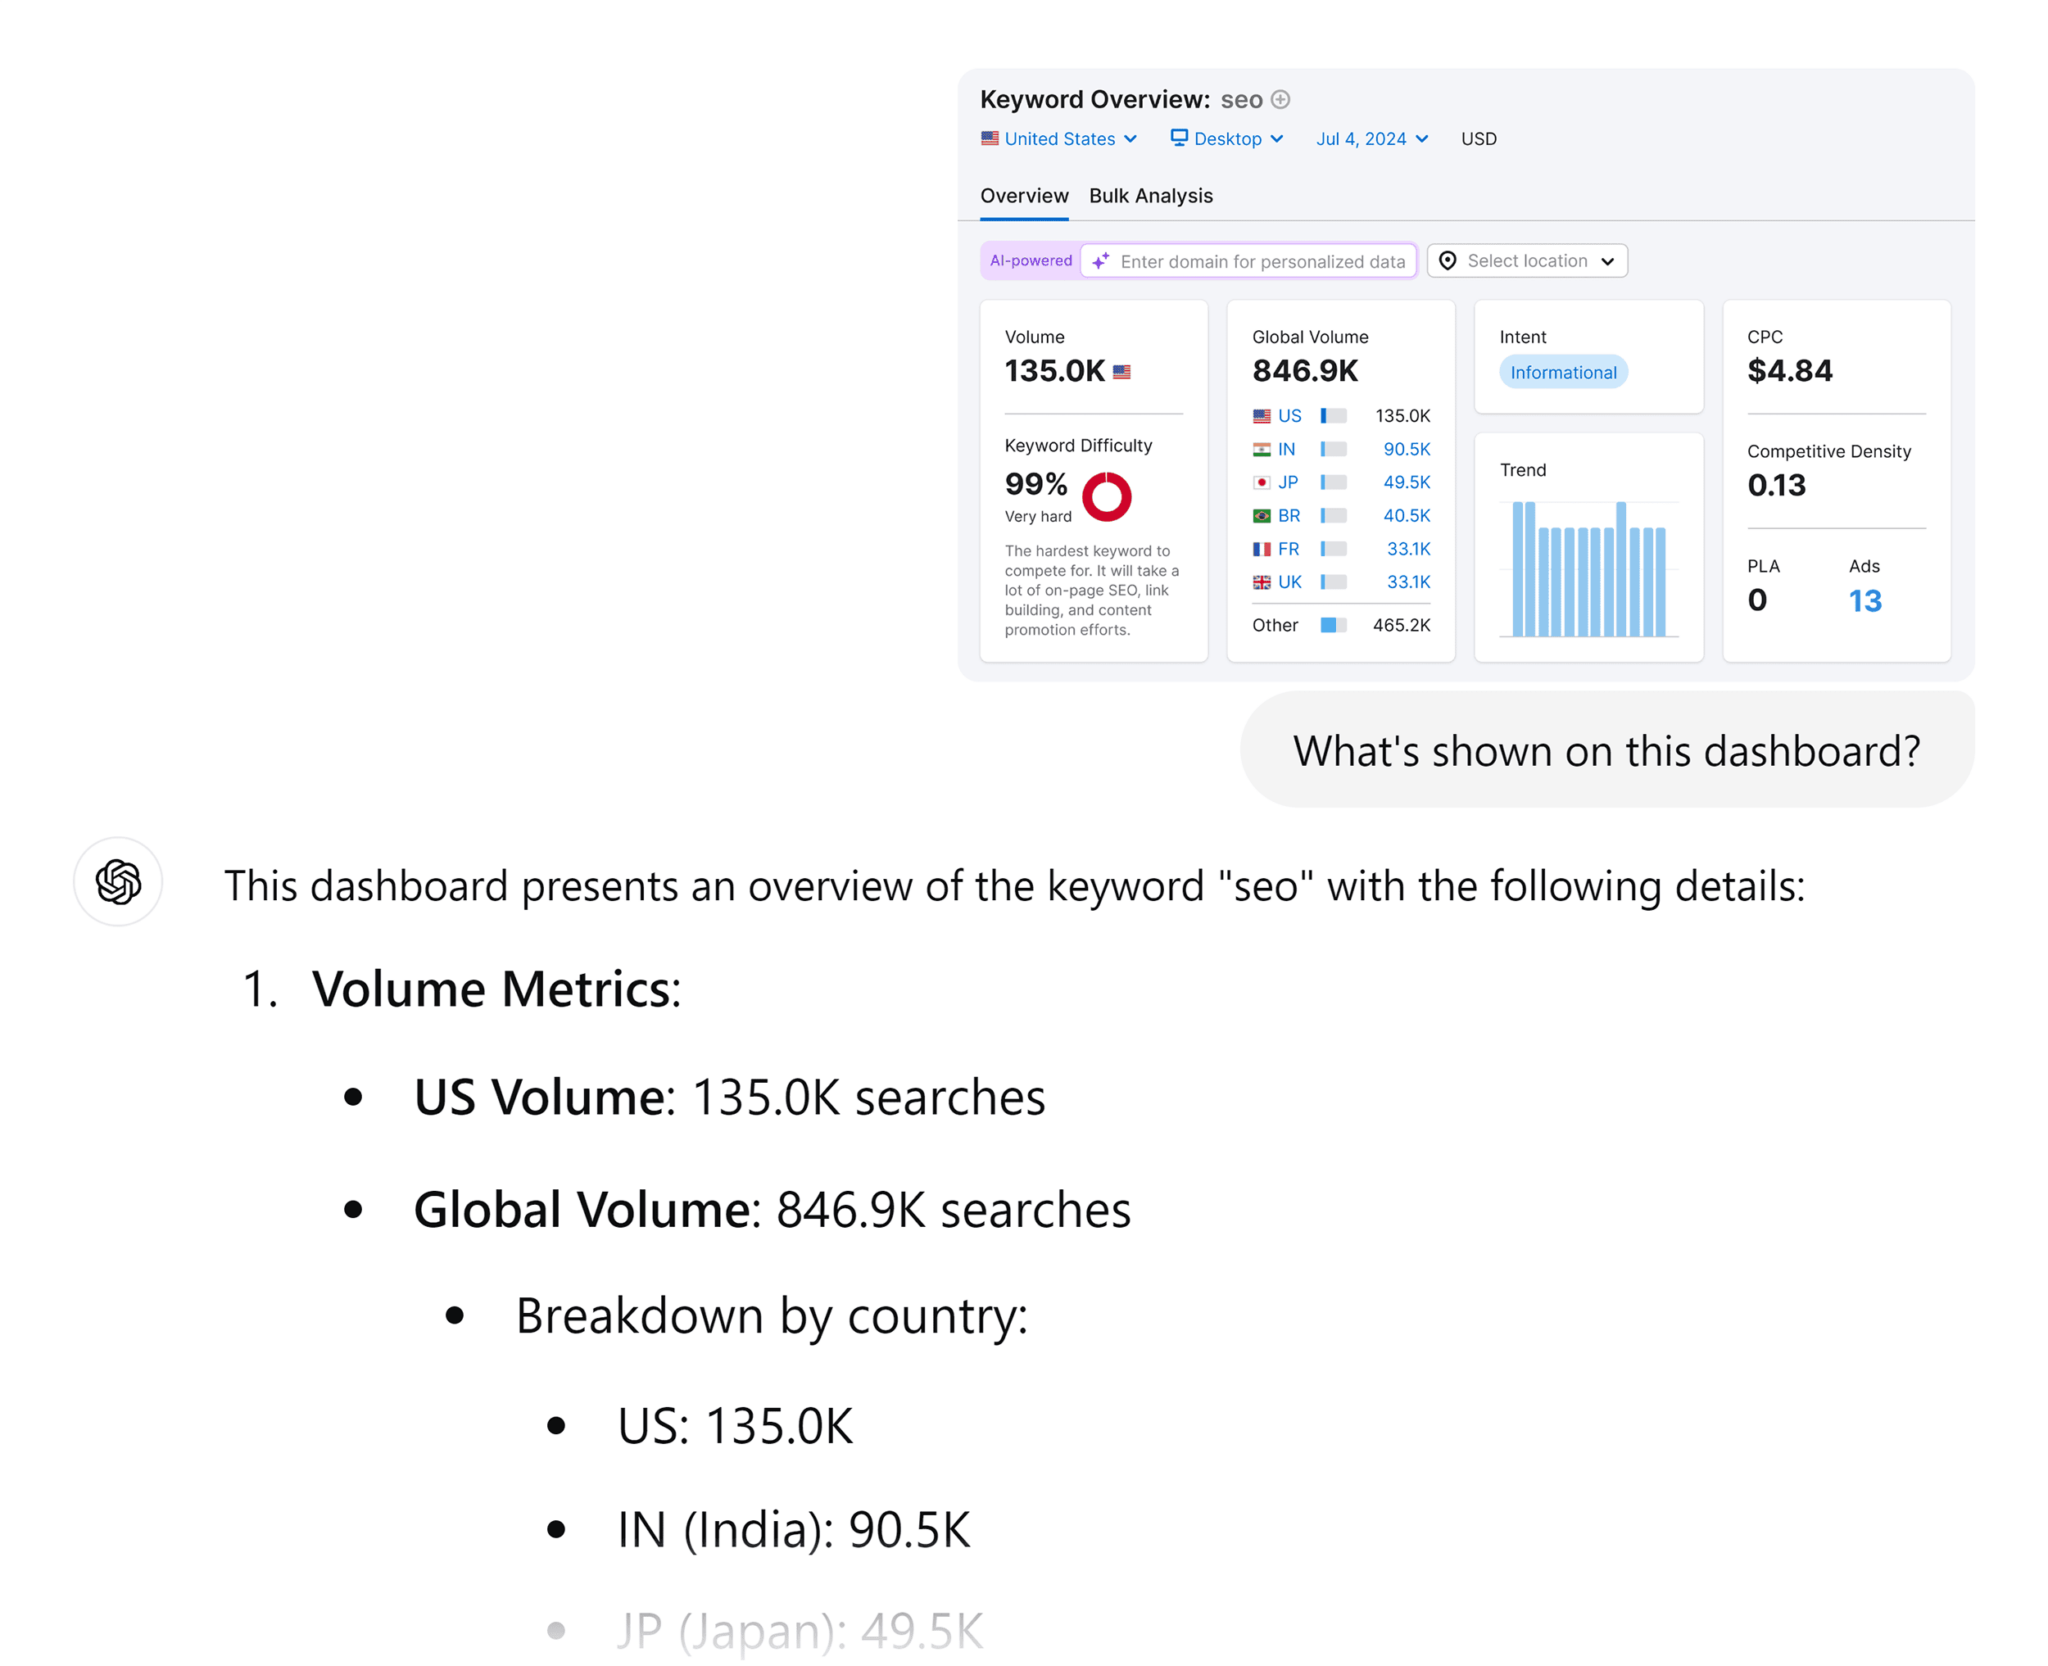
Task: Click the Informational intent tag icon
Action: (1560, 371)
